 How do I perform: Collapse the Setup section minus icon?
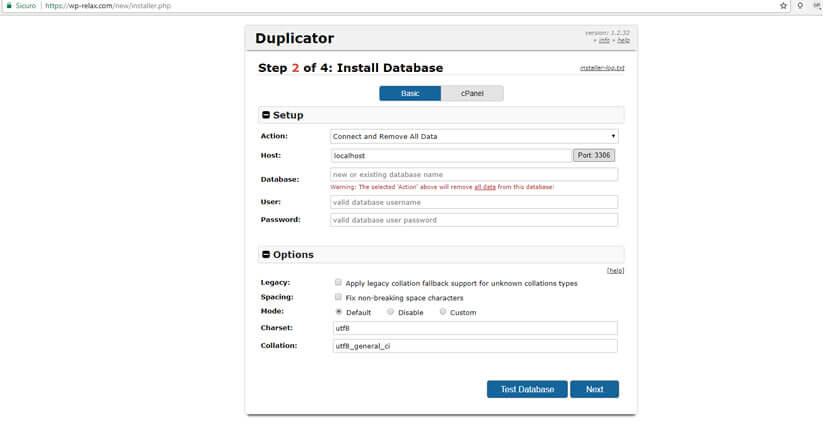click(266, 115)
